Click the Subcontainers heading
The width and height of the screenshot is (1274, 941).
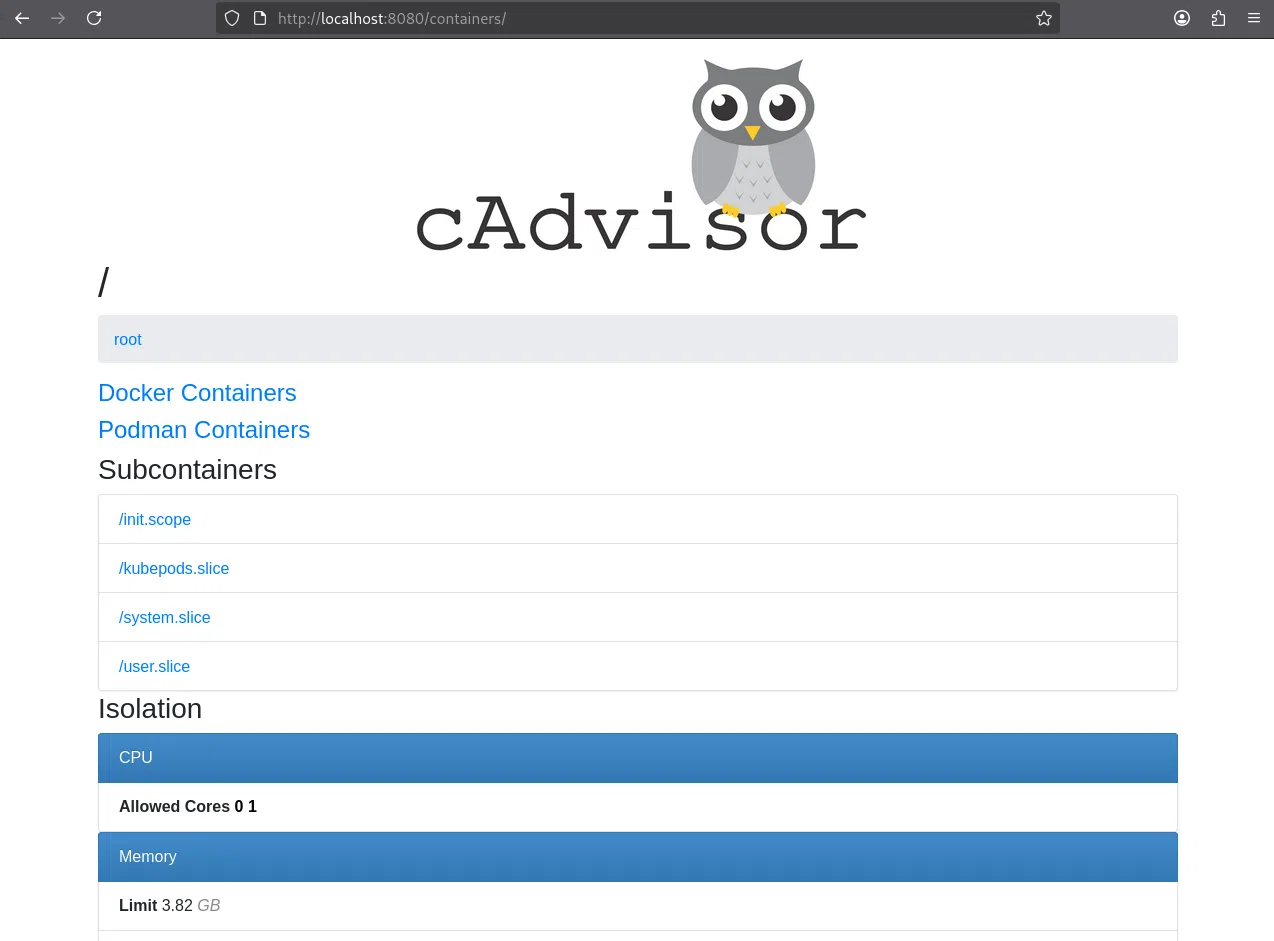(187, 469)
